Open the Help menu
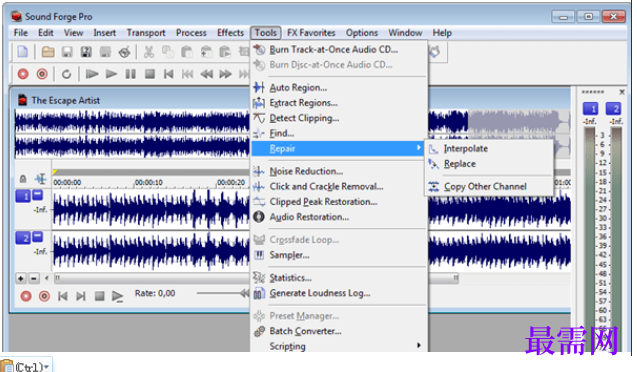This screenshot has height=372, width=637. [x=442, y=32]
